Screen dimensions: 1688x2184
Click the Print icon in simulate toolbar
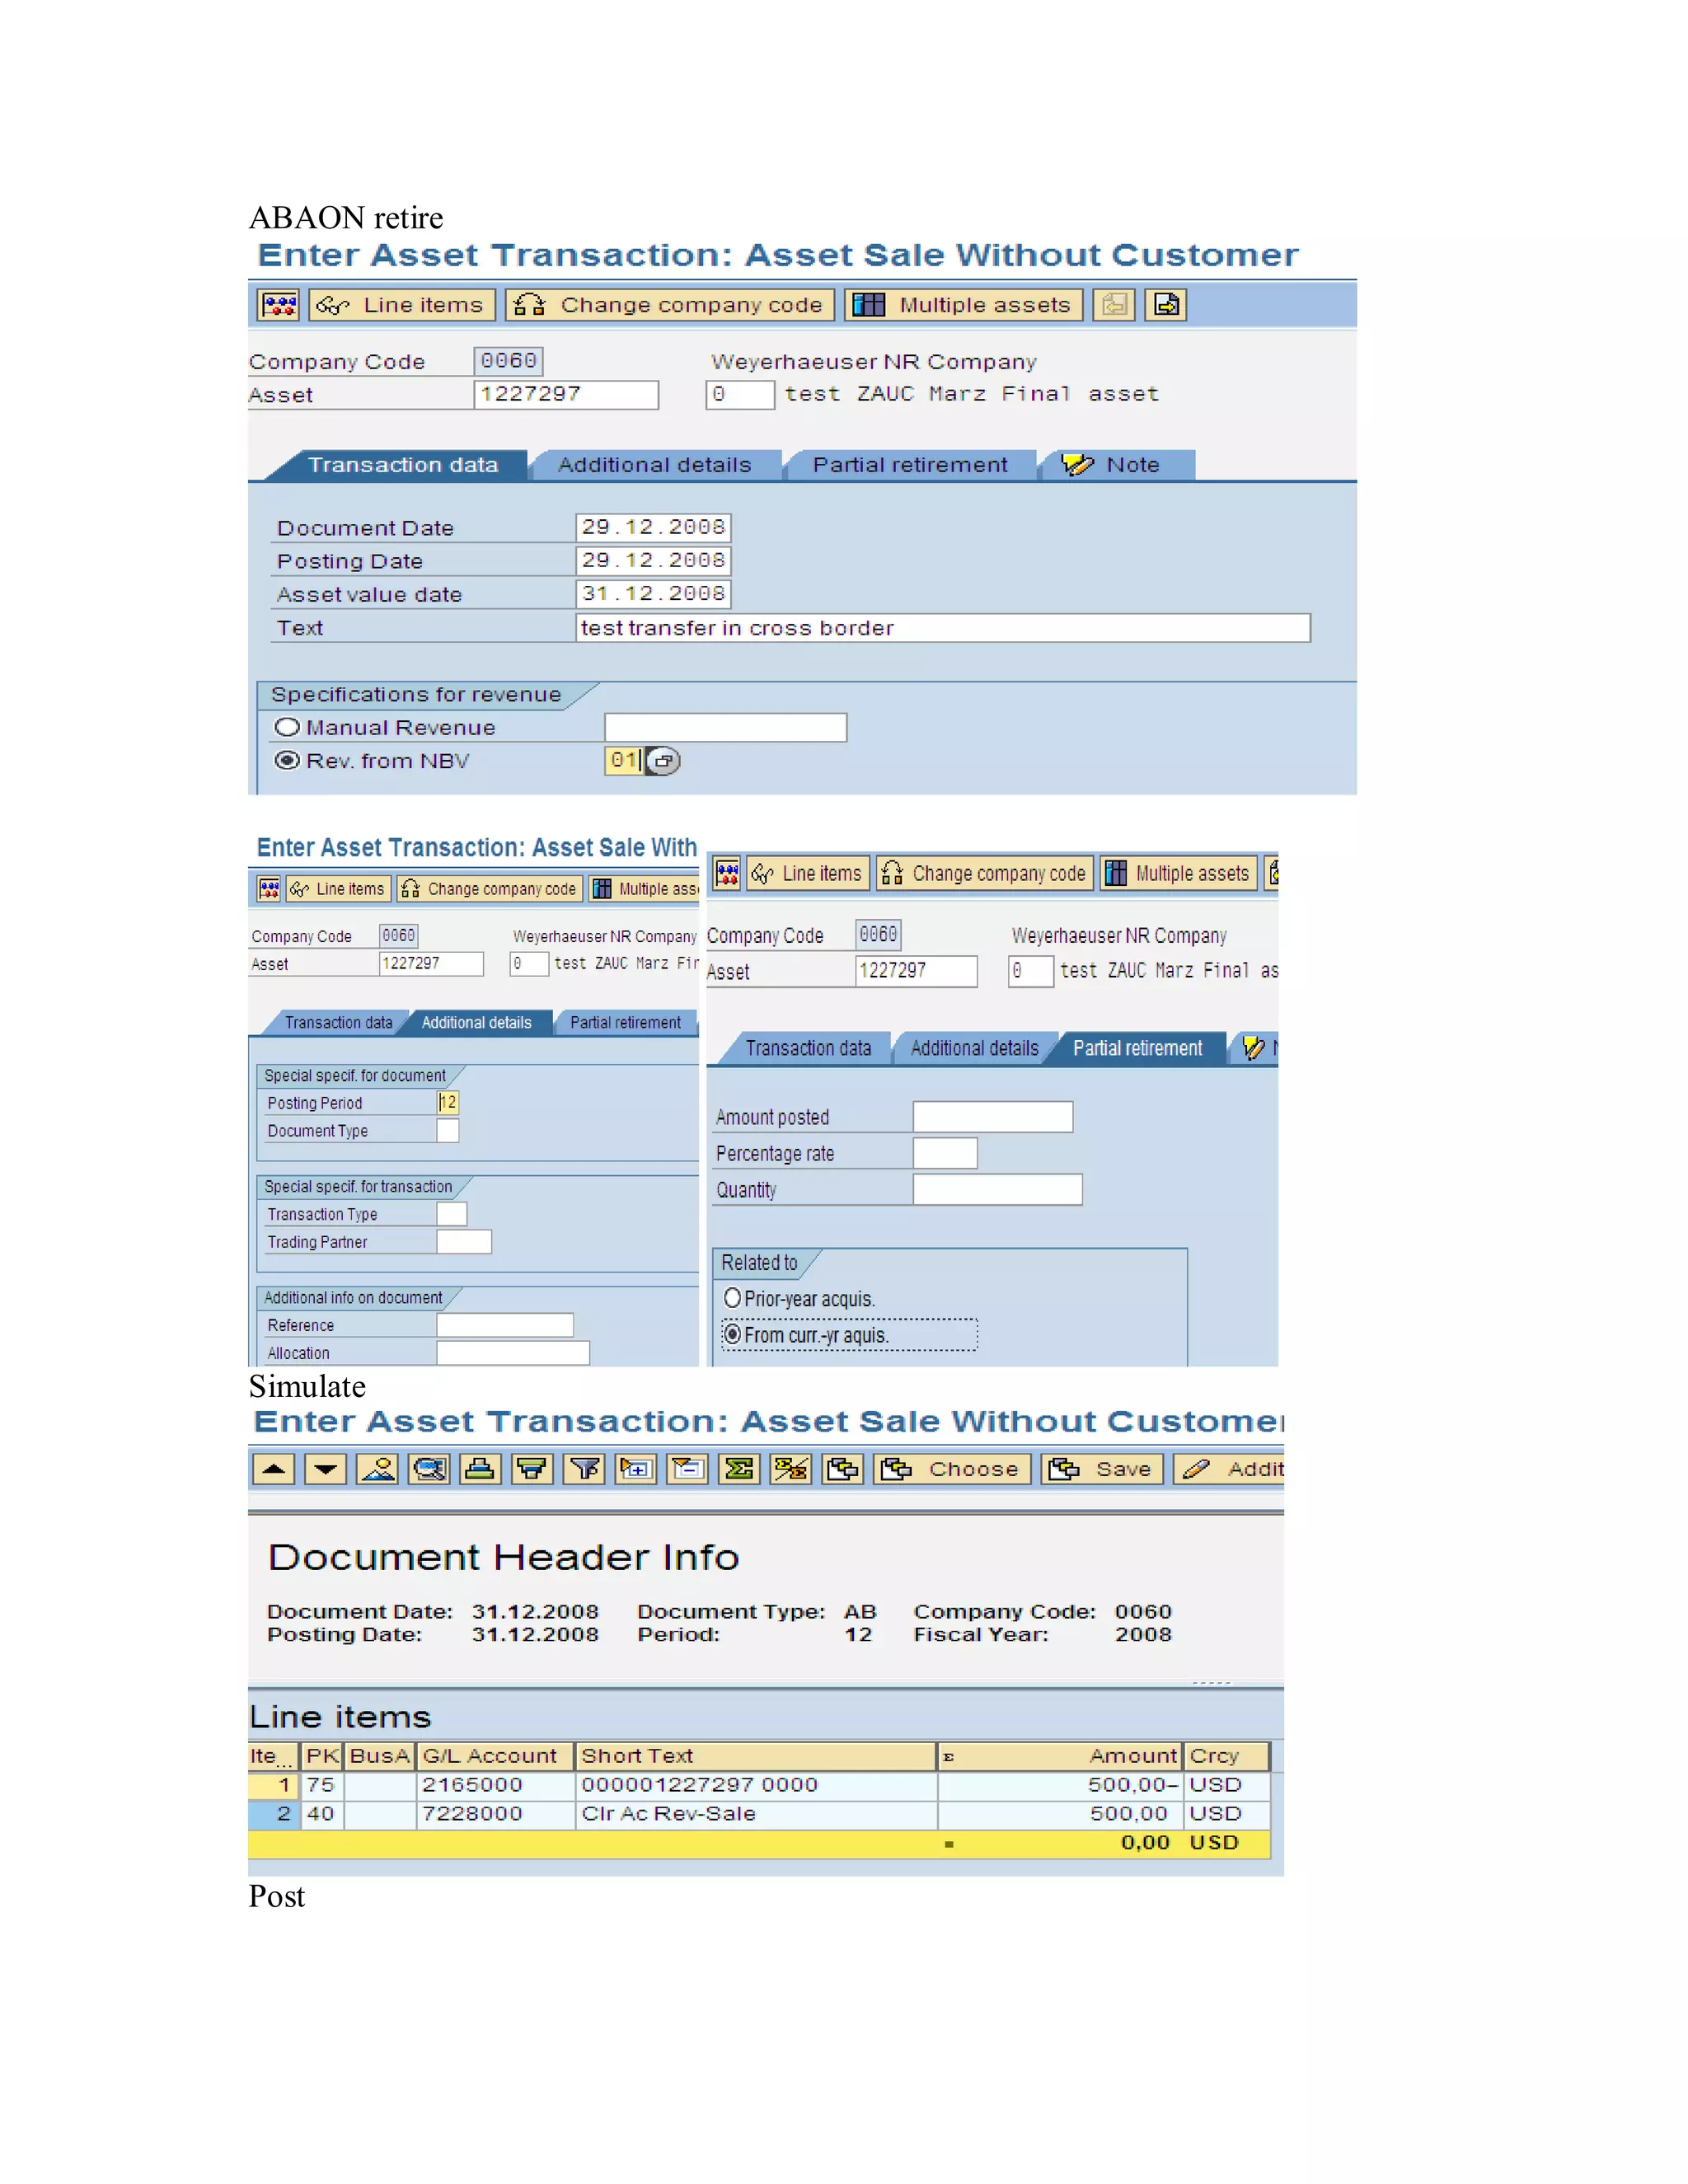coord(480,1469)
